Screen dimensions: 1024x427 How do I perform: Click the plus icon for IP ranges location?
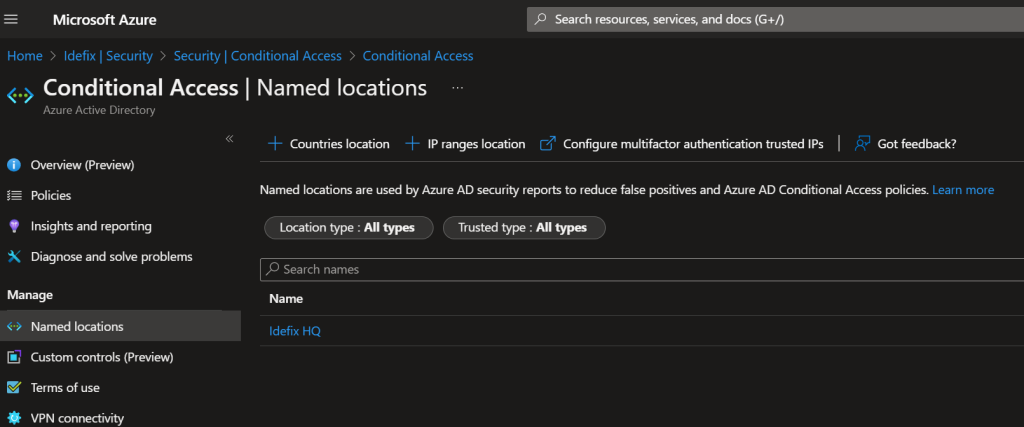point(412,144)
